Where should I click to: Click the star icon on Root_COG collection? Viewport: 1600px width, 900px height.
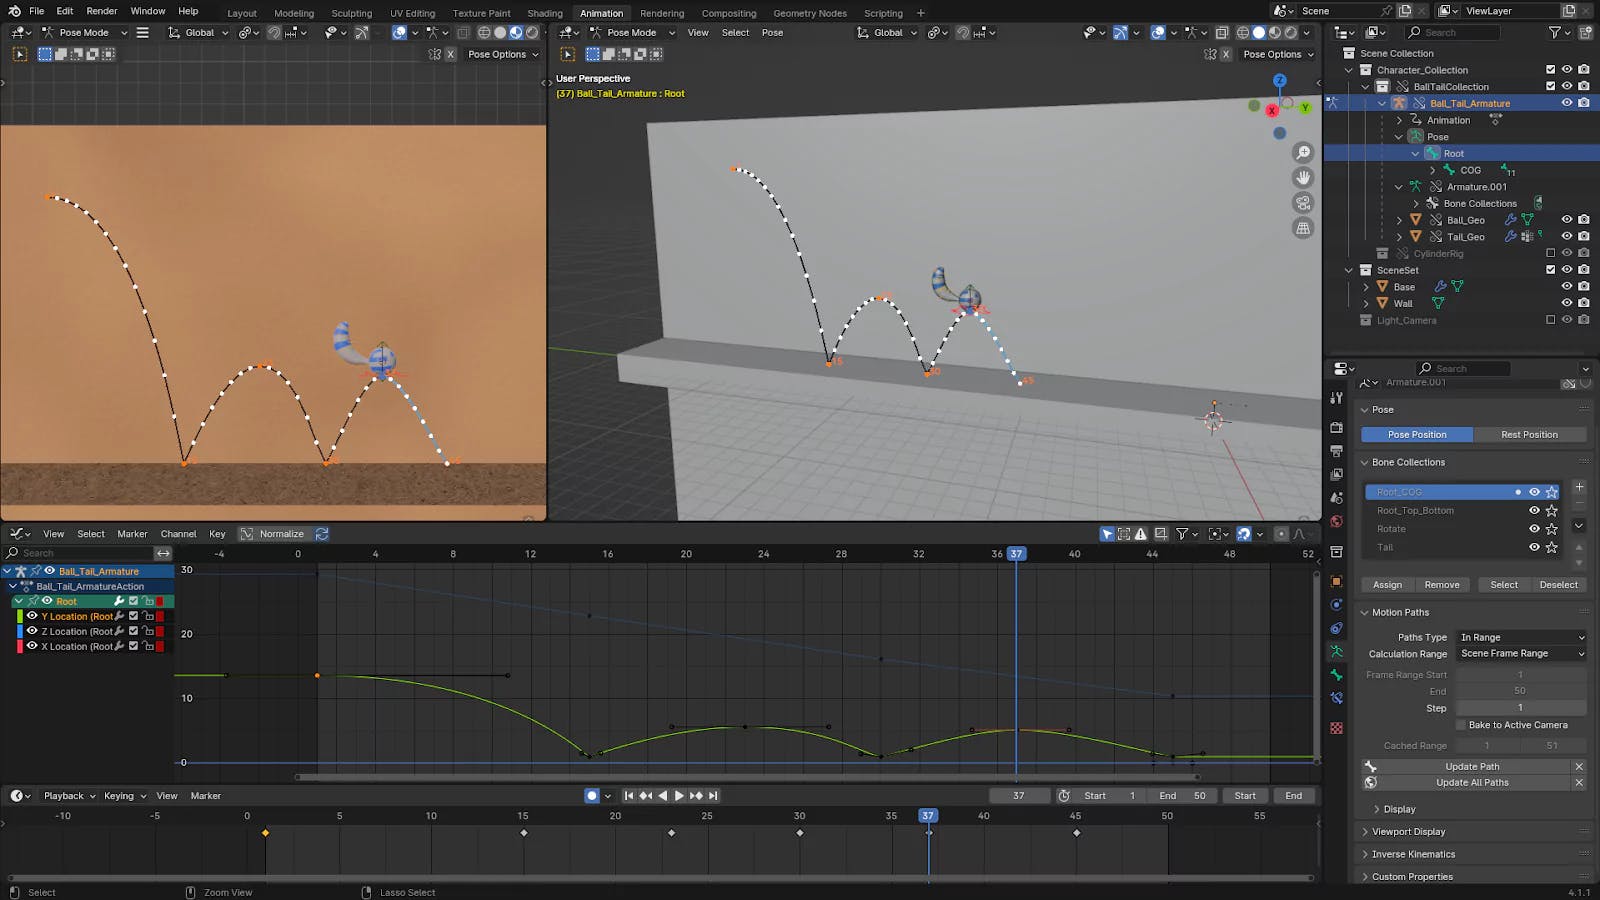coord(1551,492)
